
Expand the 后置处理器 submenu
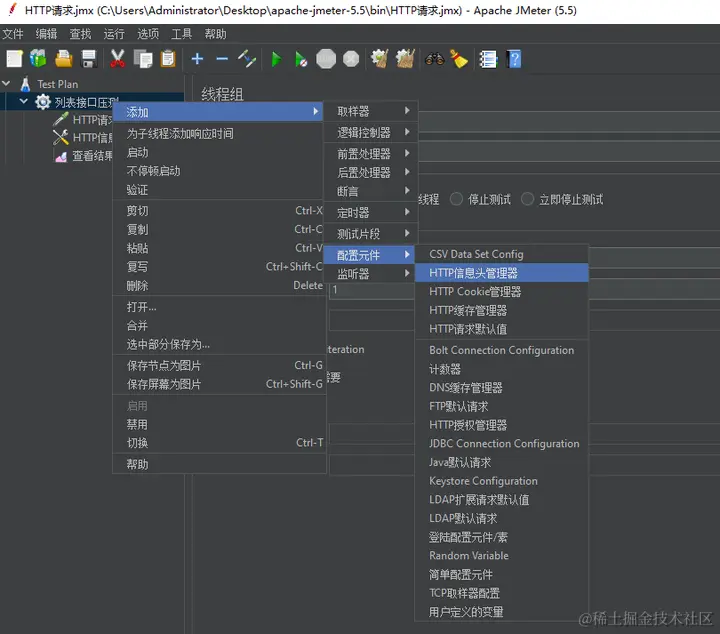[371, 172]
